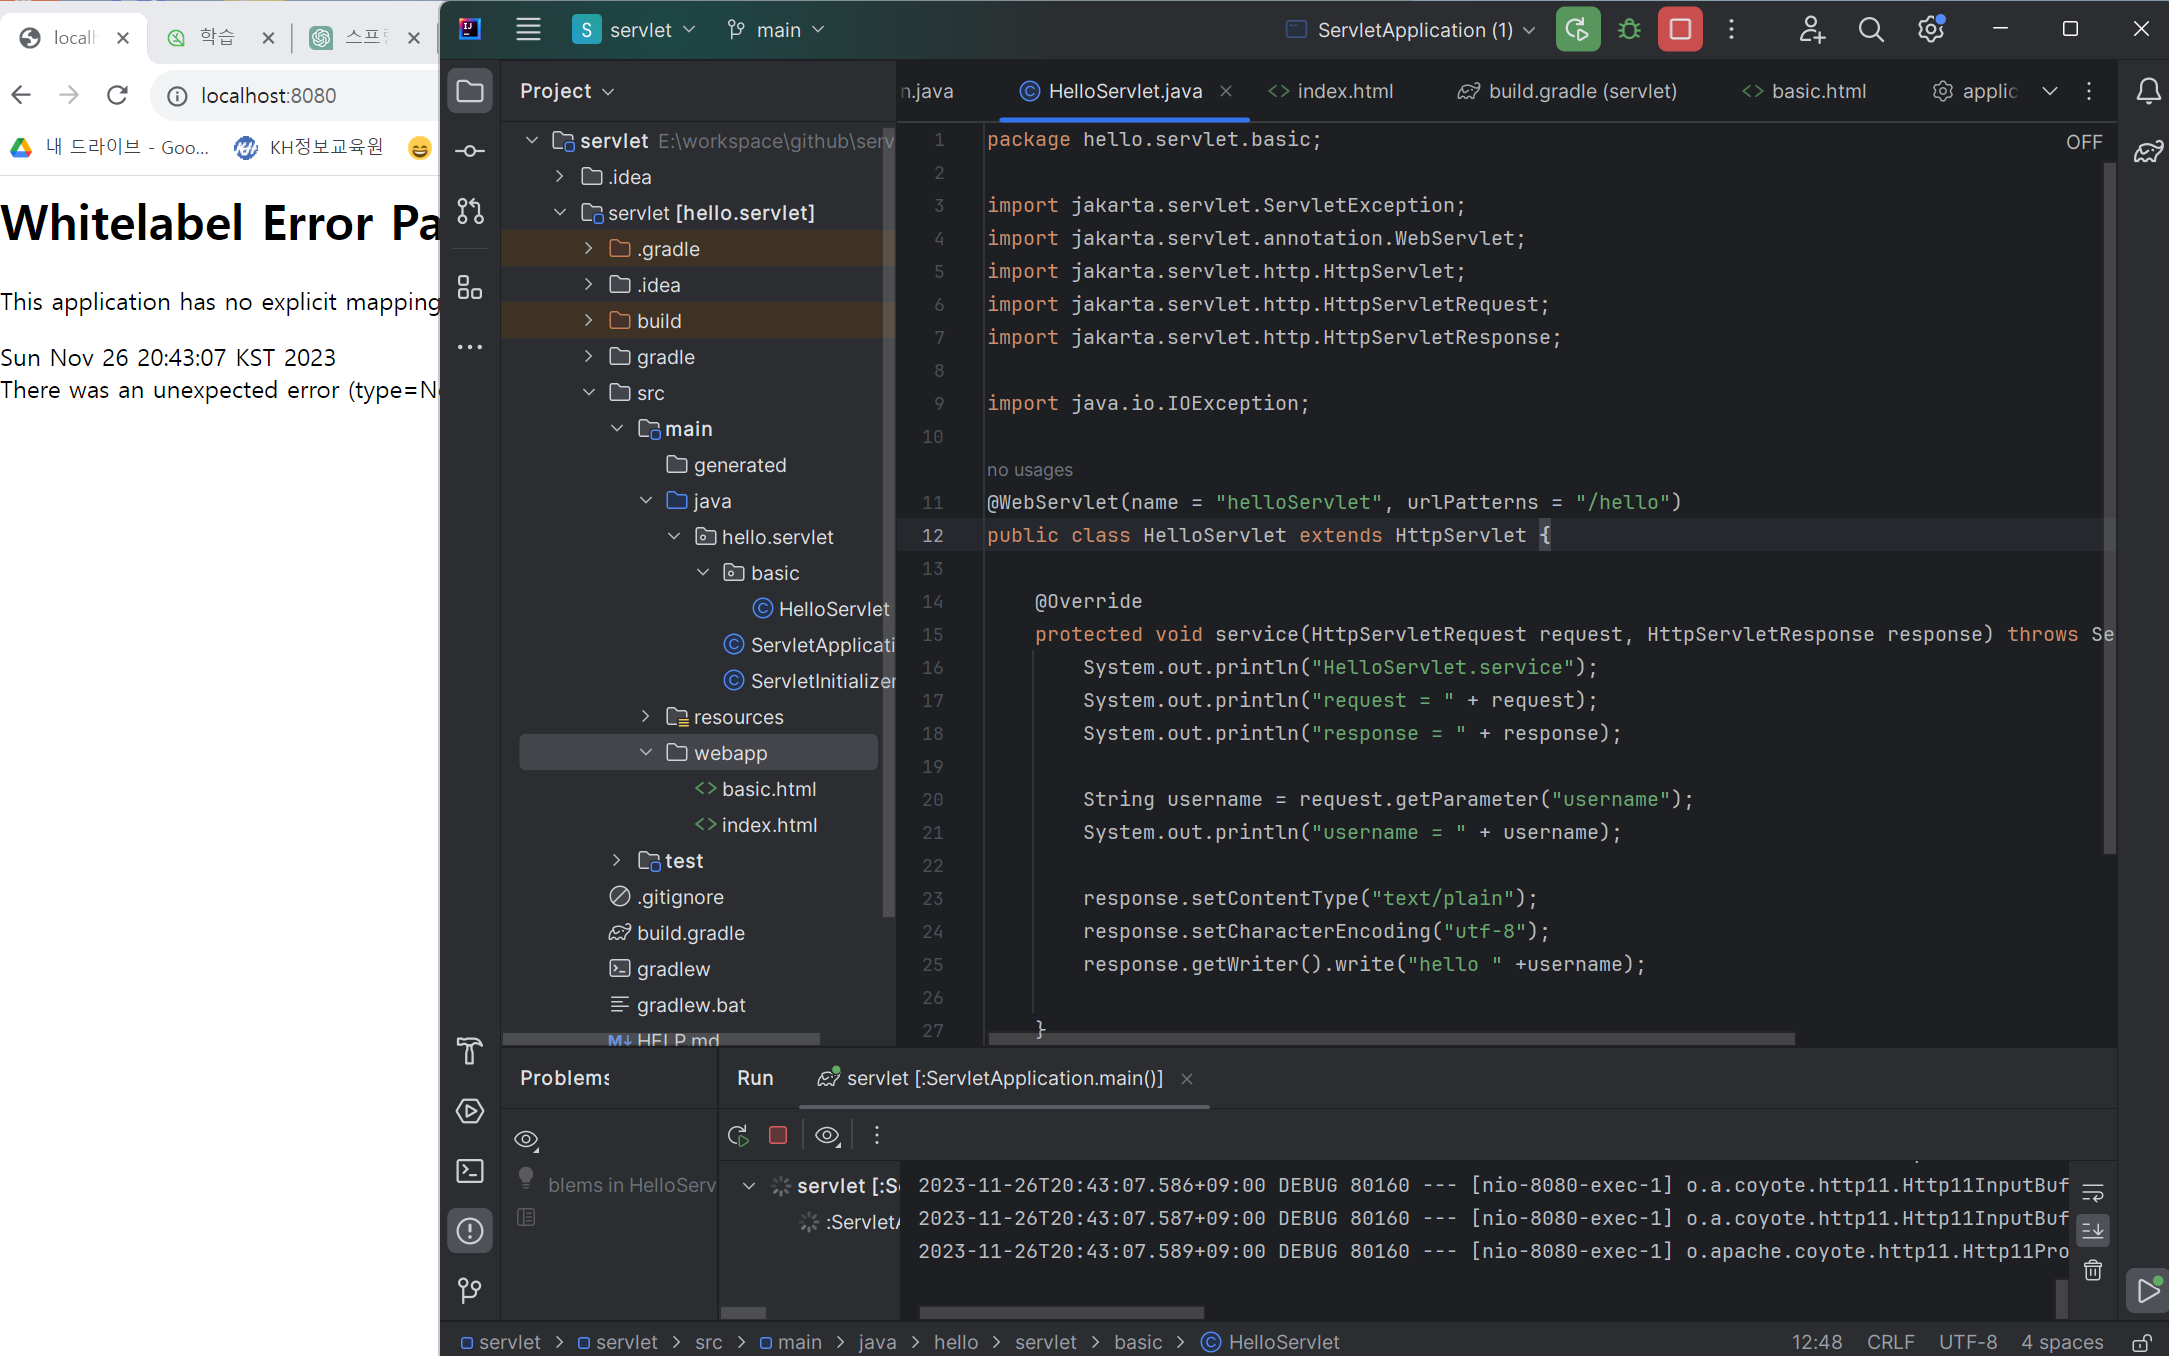This screenshot has height=1356, width=2169.
Task: Toggle view options eye in Run toolbar
Action: tap(827, 1135)
